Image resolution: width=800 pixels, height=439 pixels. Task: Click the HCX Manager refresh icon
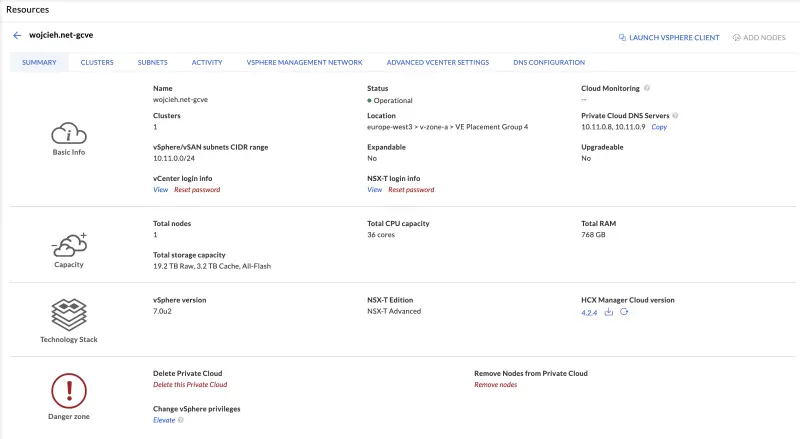tap(624, 312)
